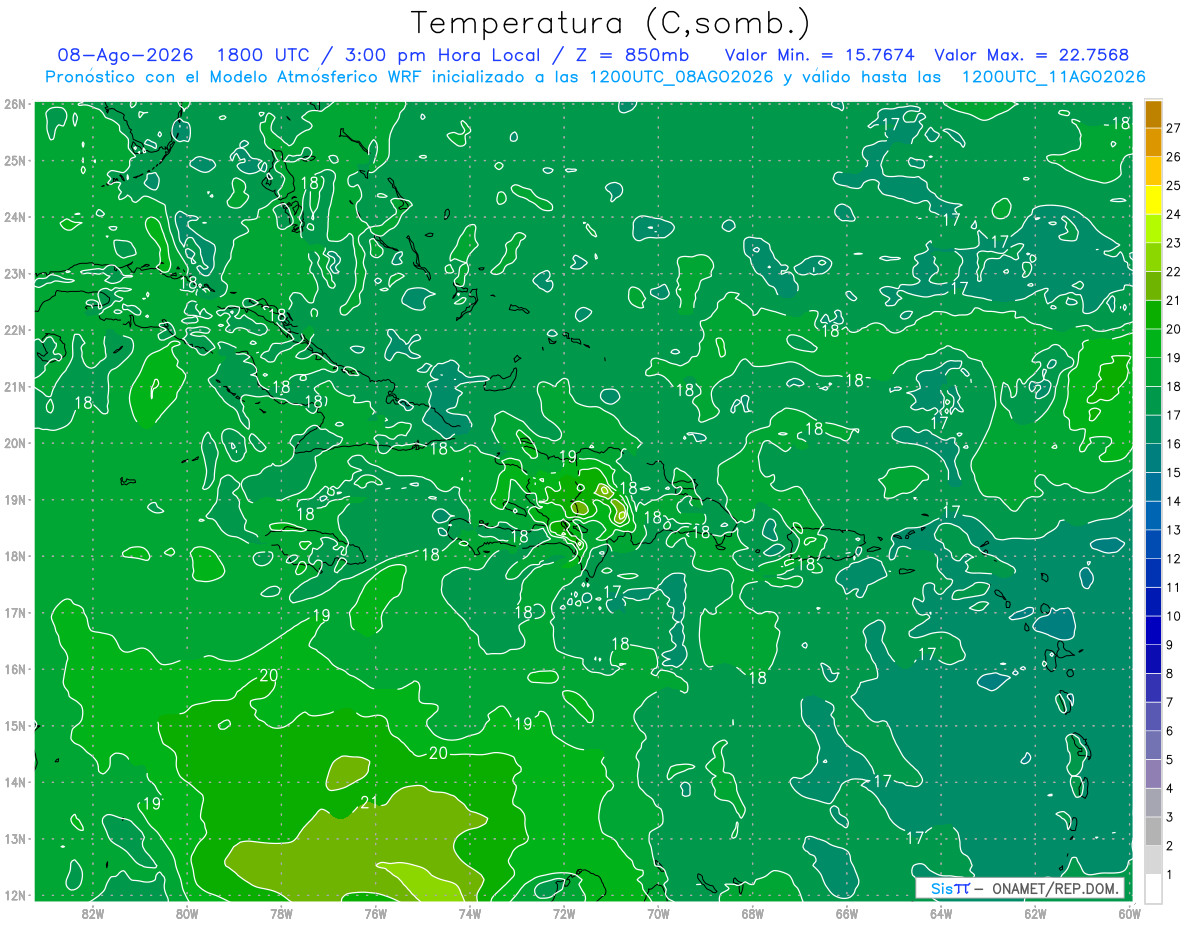The width and height of the screenshot is (1200, 927).
Task: Click the "70W" longitude axis label
Action: [x=658, y=913]
